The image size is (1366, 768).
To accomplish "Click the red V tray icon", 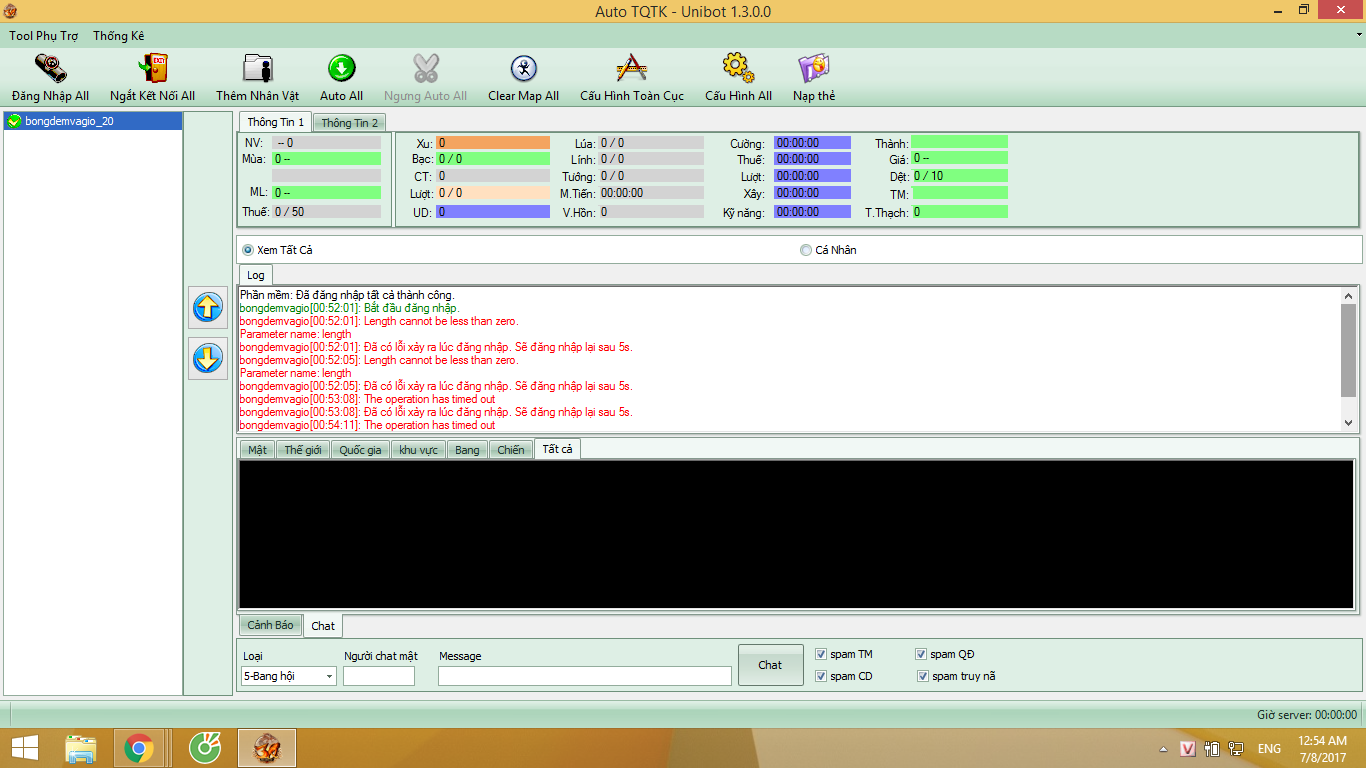I will pos(1188,748).
